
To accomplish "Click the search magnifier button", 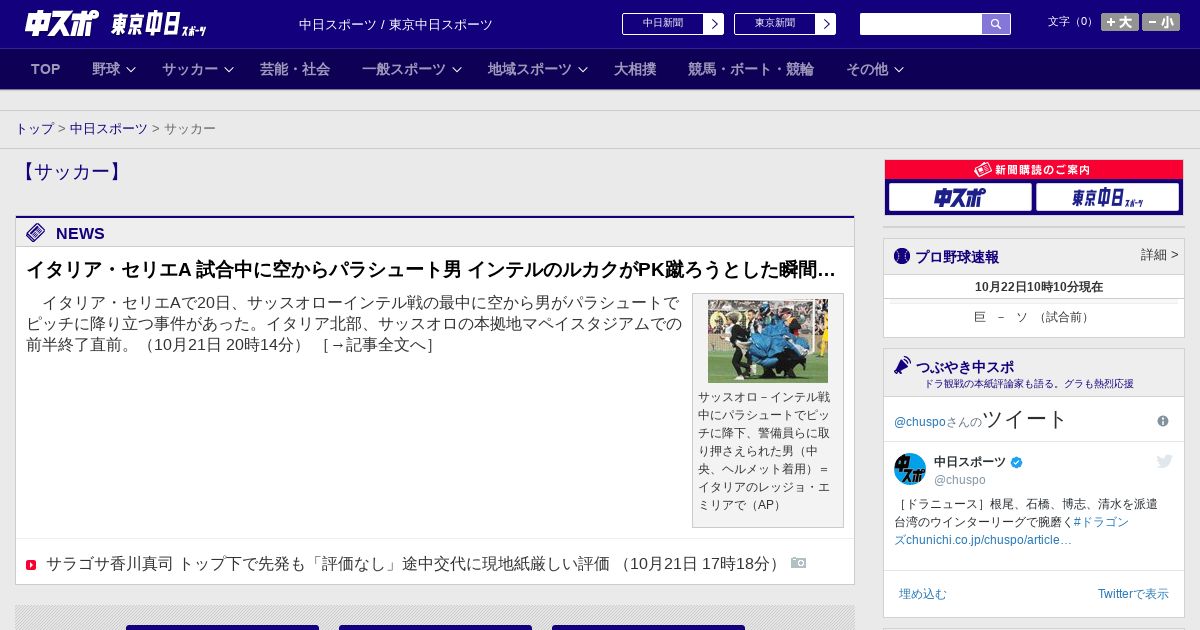I will 996,24.
